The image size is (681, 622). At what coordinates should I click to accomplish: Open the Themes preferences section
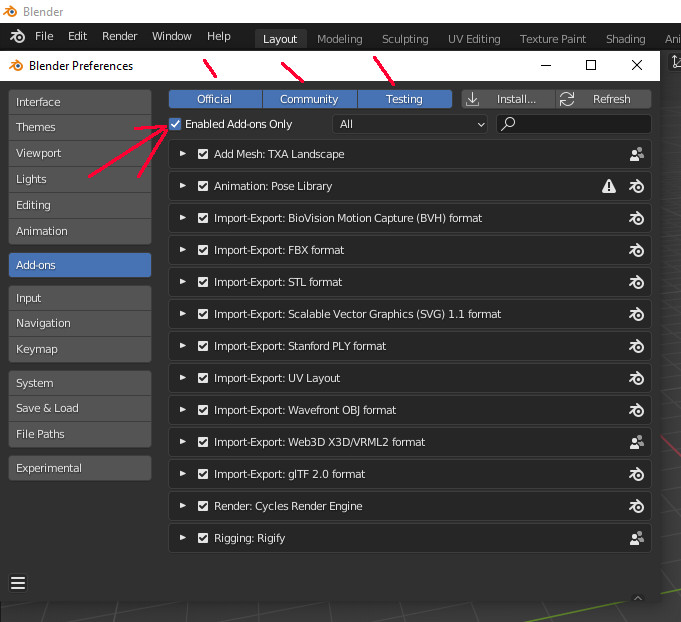(80, 127)
